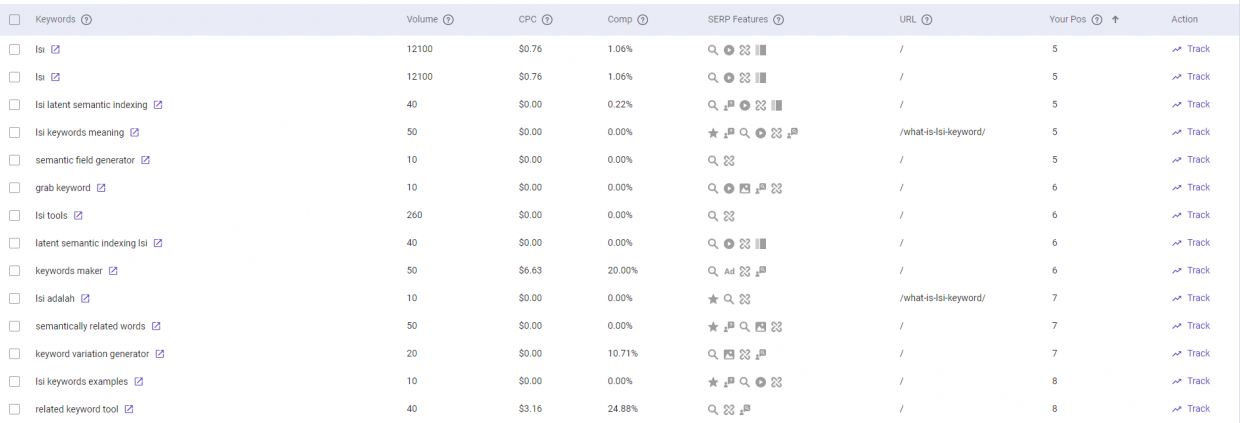Click help icon beside Keywords column header
This screenshot has width=1240, height=423.
86,20
